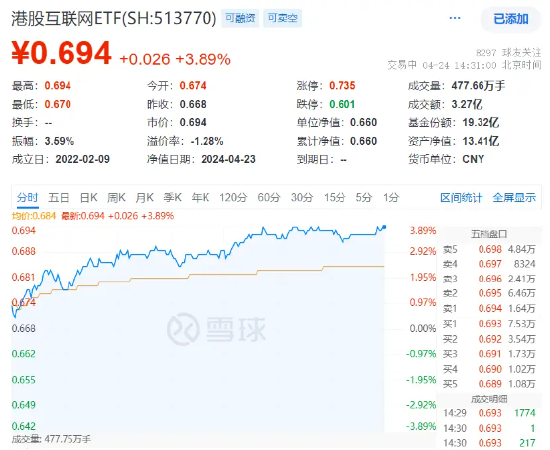550x450 pixels.
Task: Click the 净值日期 2024-04-23 value
Action: pyautogui.click(x=228, y=159)
